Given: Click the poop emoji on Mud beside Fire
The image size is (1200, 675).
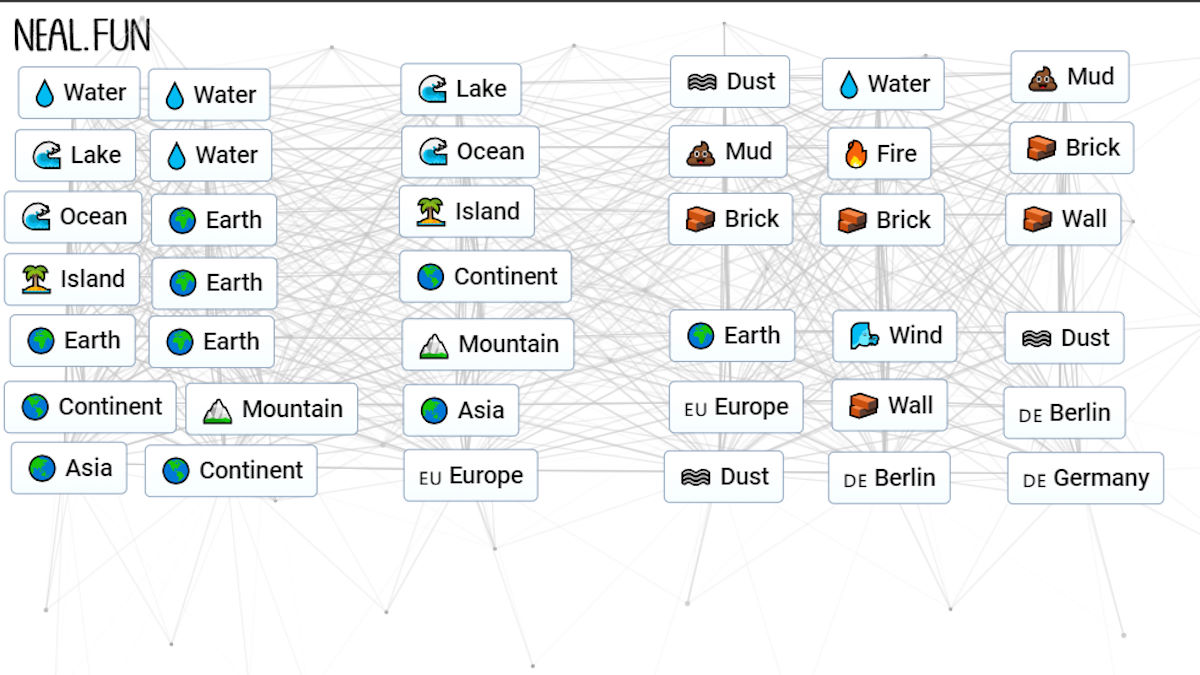Looking at the screenshot, I should click(700, 152).
